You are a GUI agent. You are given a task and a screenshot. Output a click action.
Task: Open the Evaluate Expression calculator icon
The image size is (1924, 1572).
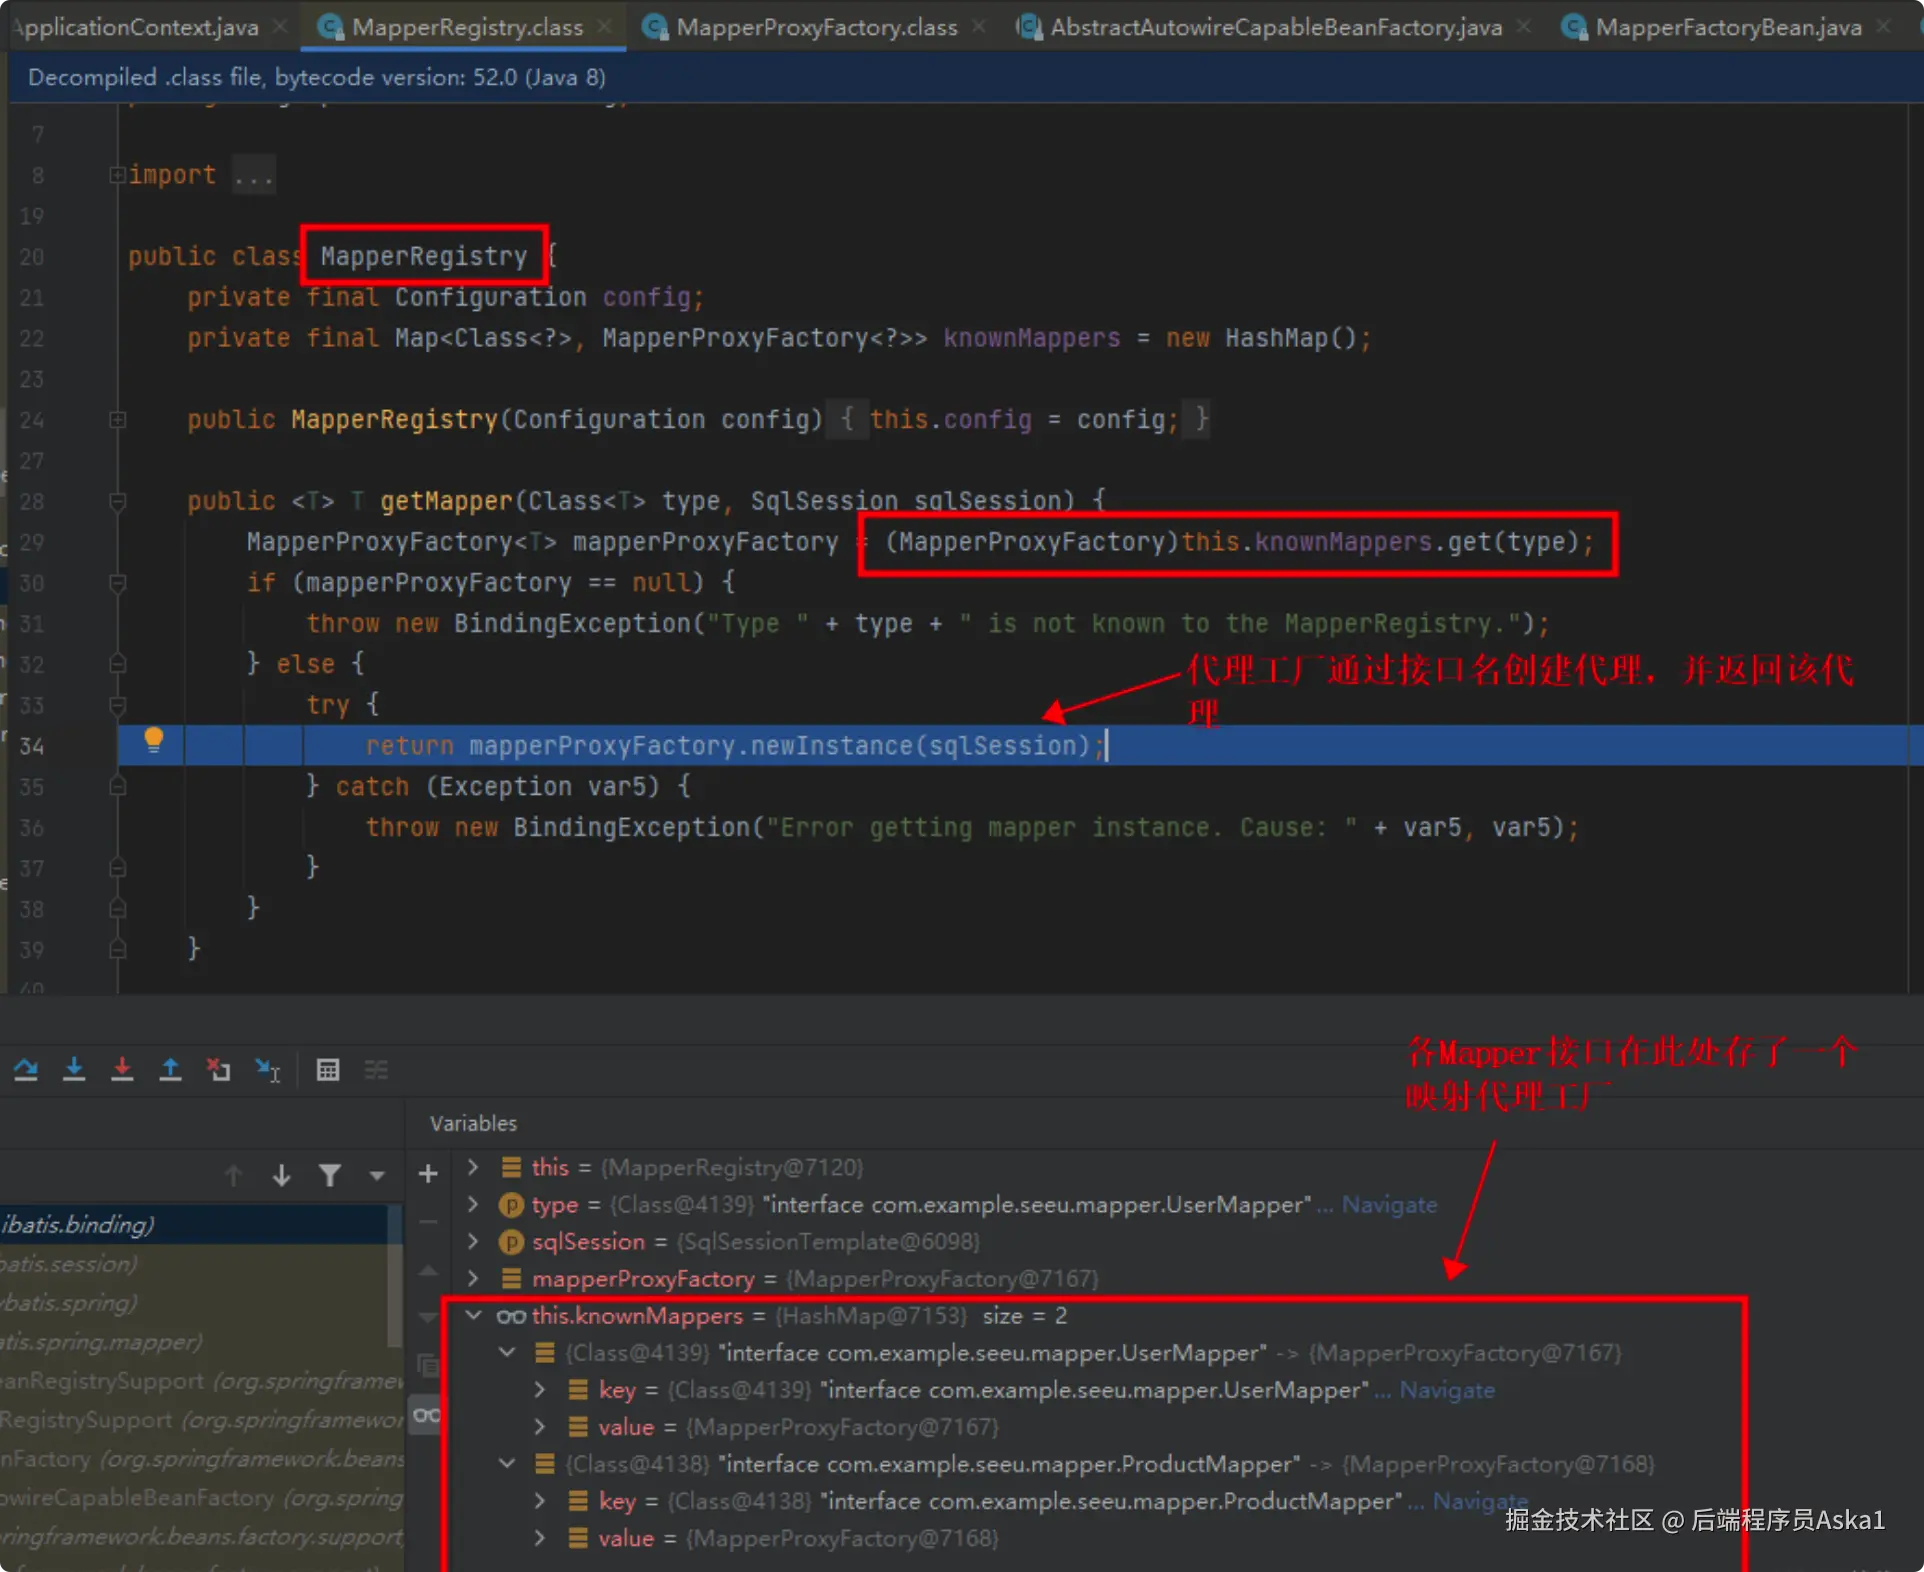coord(328,1069)
